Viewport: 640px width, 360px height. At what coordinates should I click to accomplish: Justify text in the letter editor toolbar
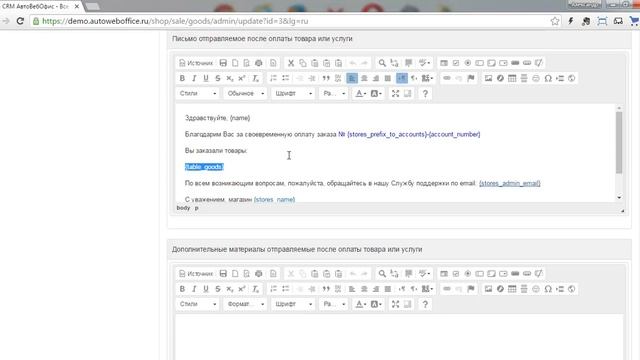coord(388,78)
